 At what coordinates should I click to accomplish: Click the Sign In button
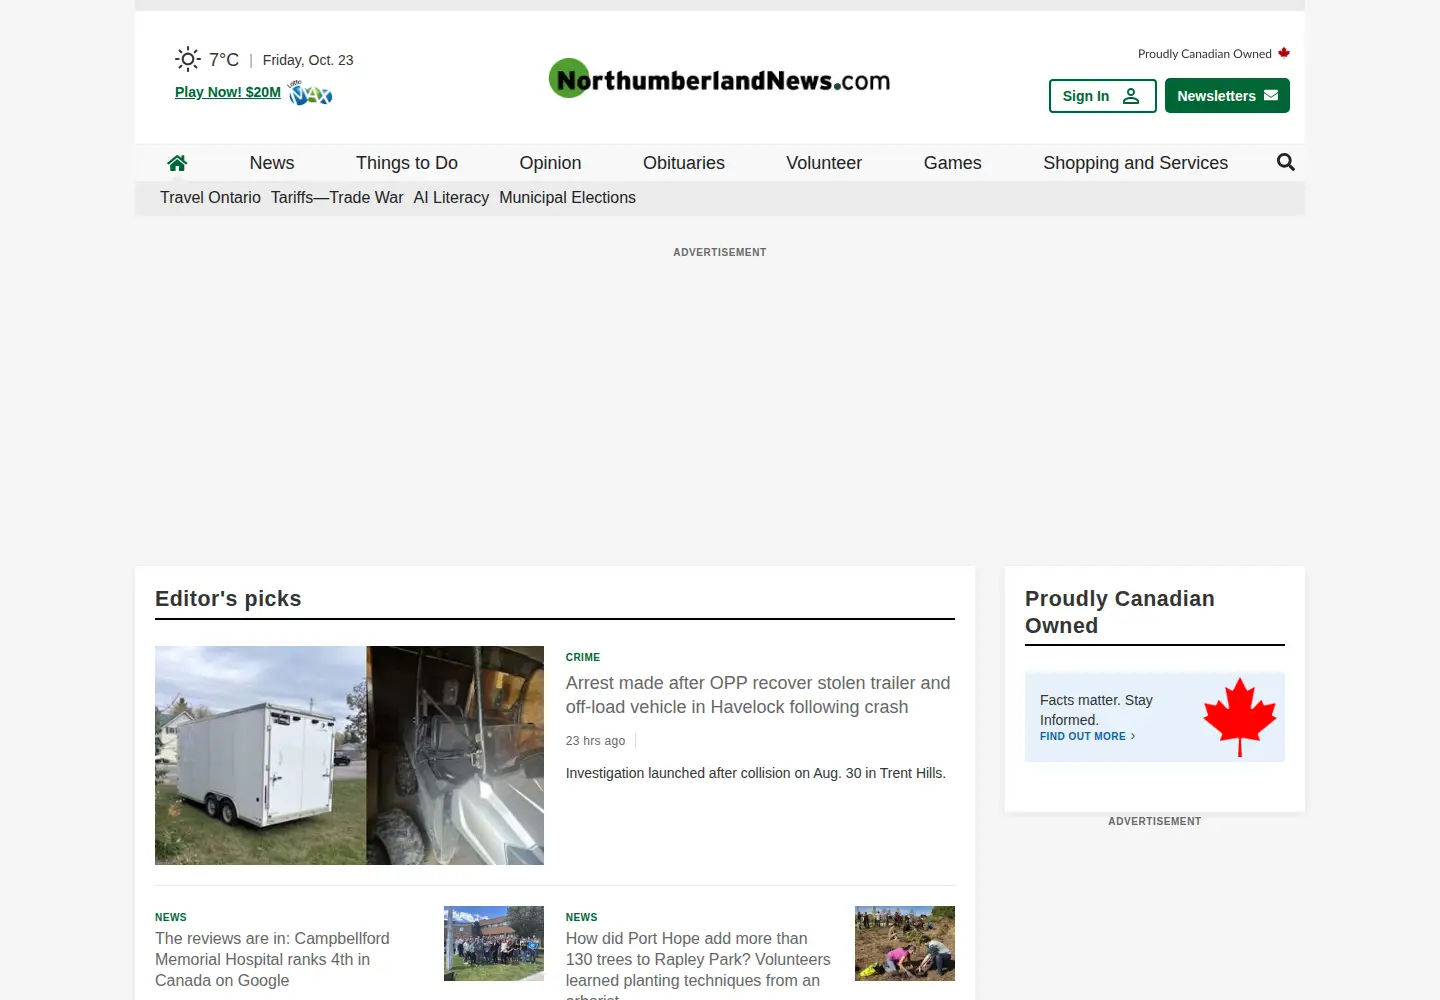[x=1102, y=96]
